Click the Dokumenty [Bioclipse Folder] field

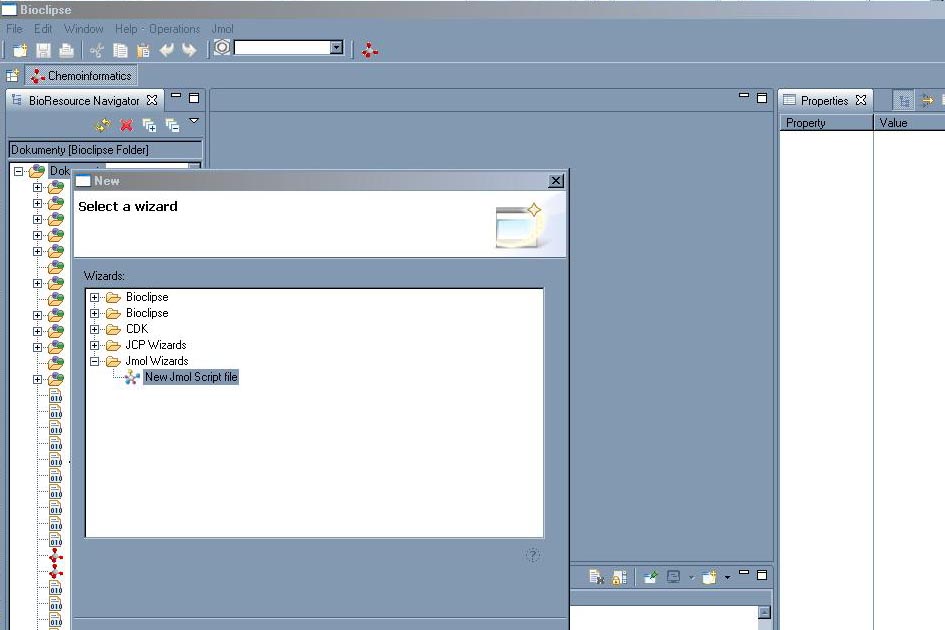coord(105,150)
